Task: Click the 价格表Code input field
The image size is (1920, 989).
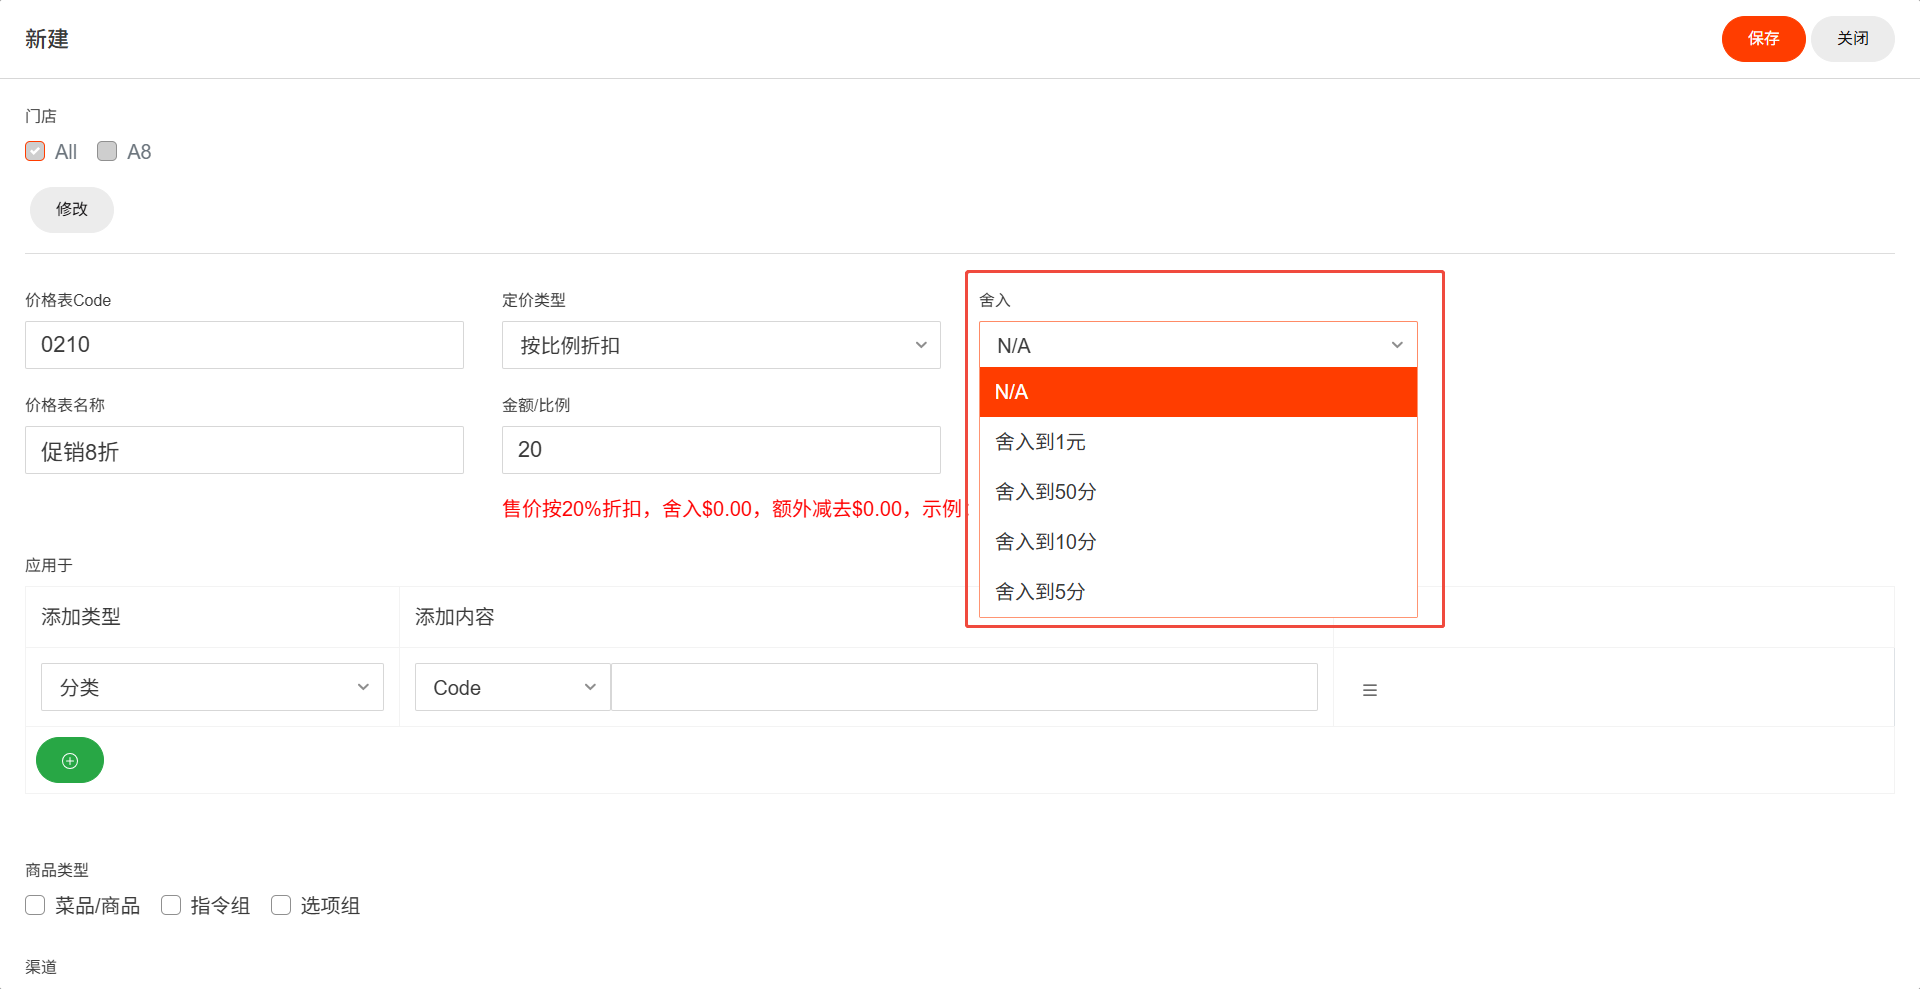Action: (244, 345)
